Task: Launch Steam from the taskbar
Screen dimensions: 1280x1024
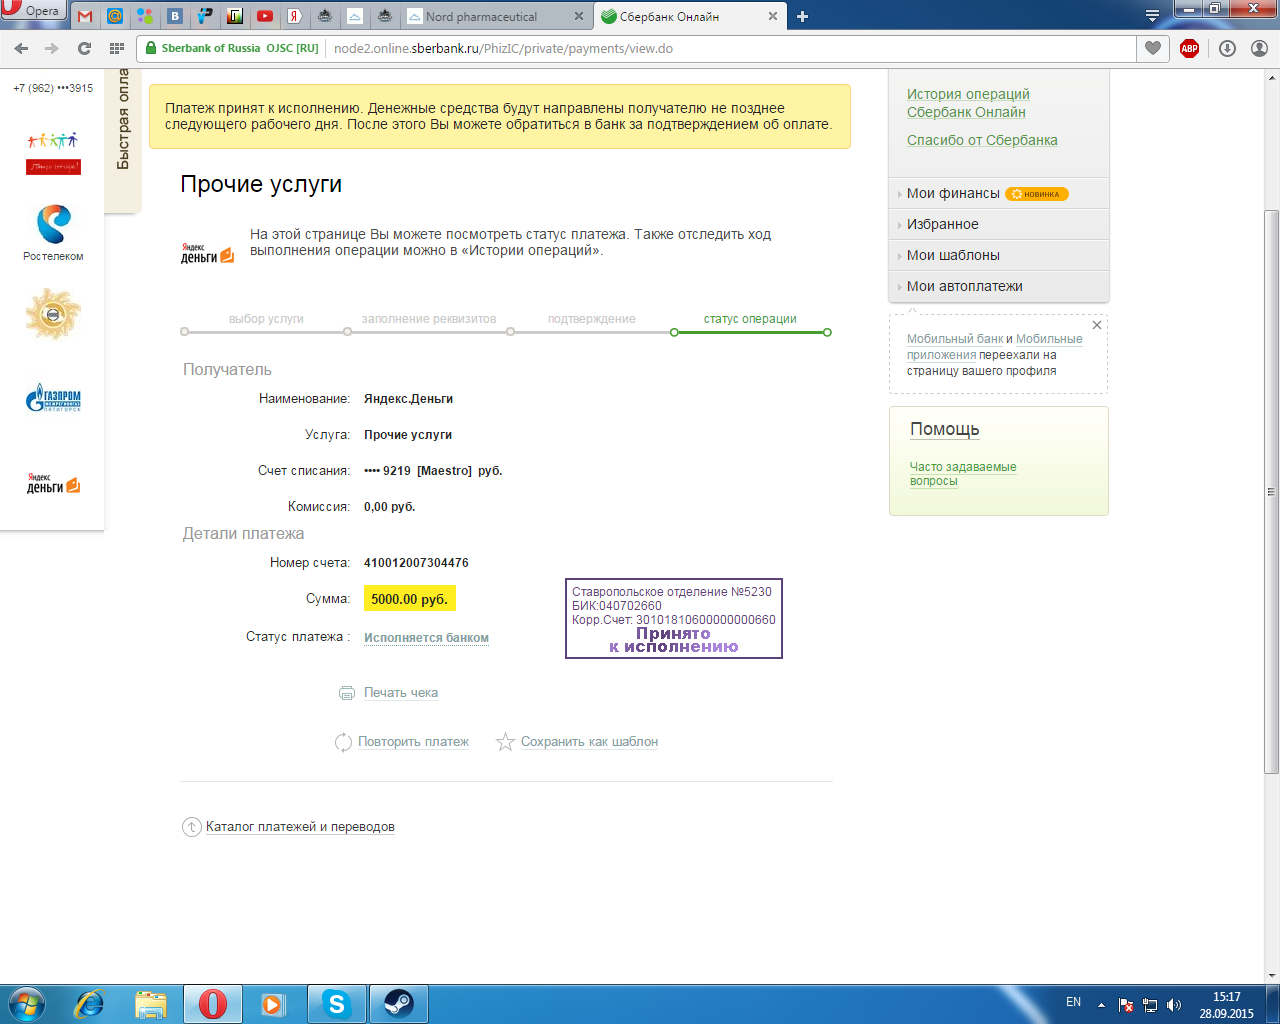Action: 399,1003
